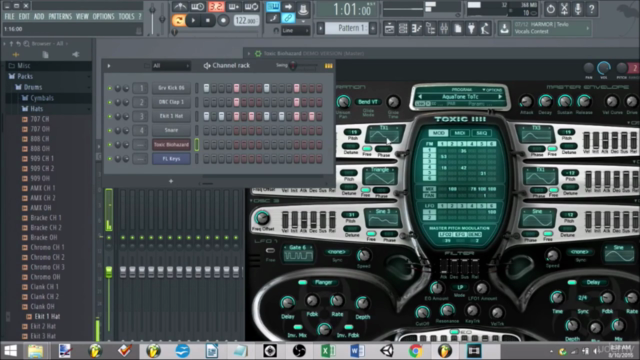Screen dimensions: 640x360
Task: Click the typing keyboard to piano icon
Action: click(x=273, y=7)
